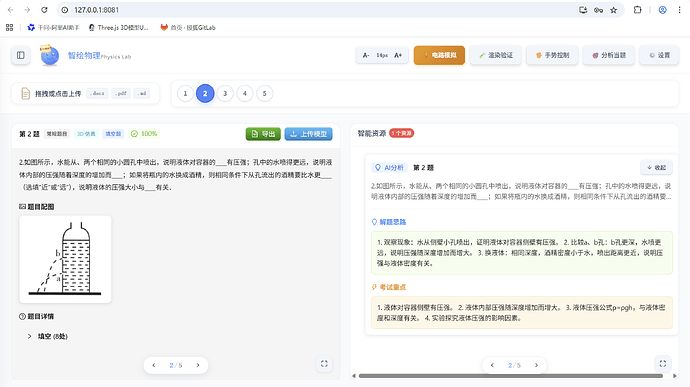The height and width of the screenshot is (387, 690).
Task: Open browser extensions puzzle icon
Action: (637, 10)
